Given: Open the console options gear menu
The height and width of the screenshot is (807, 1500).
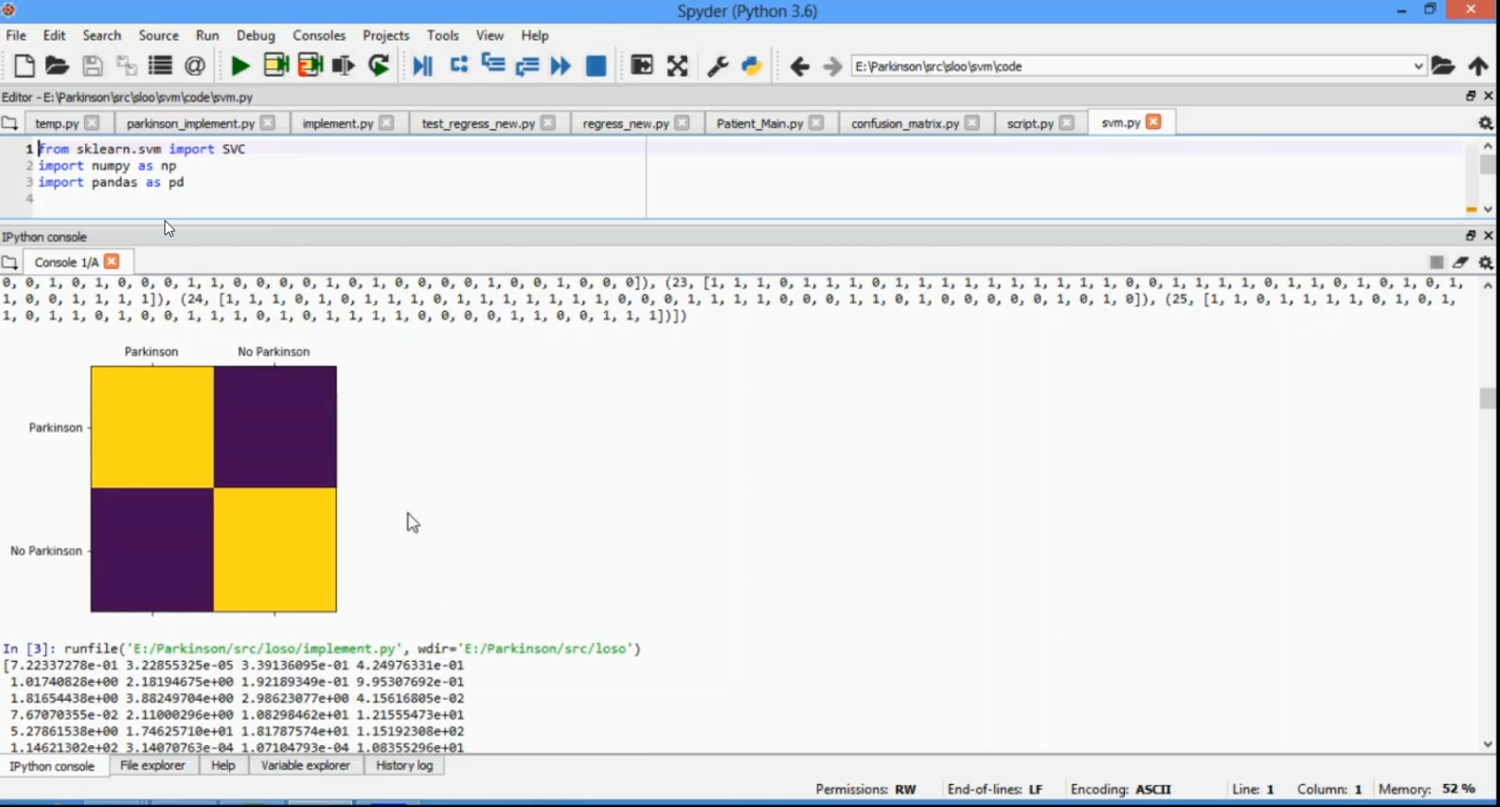Looking at the screenshot, I should [x=1484, y=262].
